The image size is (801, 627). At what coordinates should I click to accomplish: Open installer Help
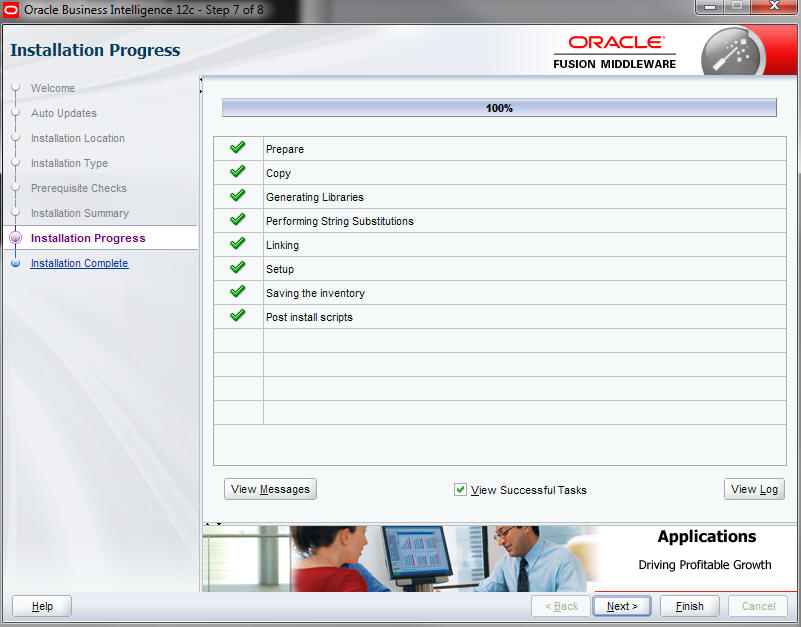[x=42, y=606]
